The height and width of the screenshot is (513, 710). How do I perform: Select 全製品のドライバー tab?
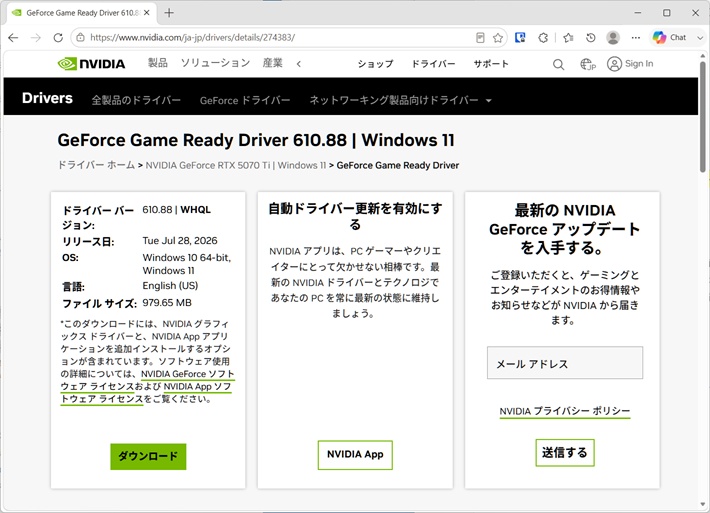click(x=136, y=100)
